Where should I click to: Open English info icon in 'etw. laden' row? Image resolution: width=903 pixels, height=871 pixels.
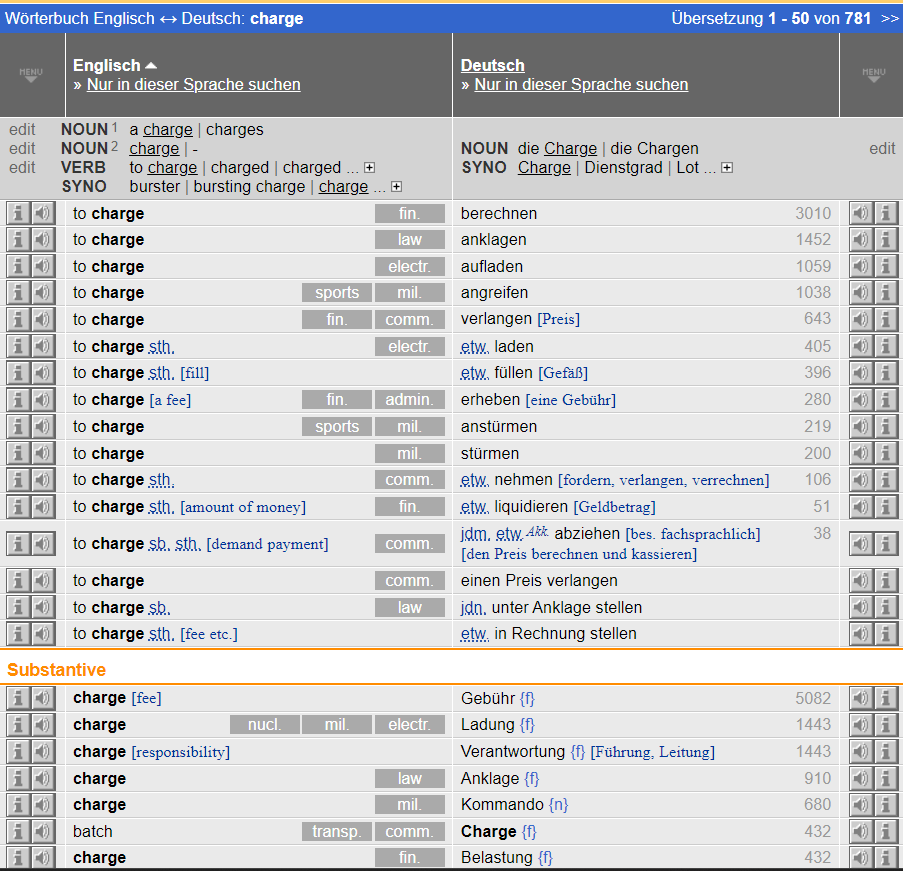(18, 346)
